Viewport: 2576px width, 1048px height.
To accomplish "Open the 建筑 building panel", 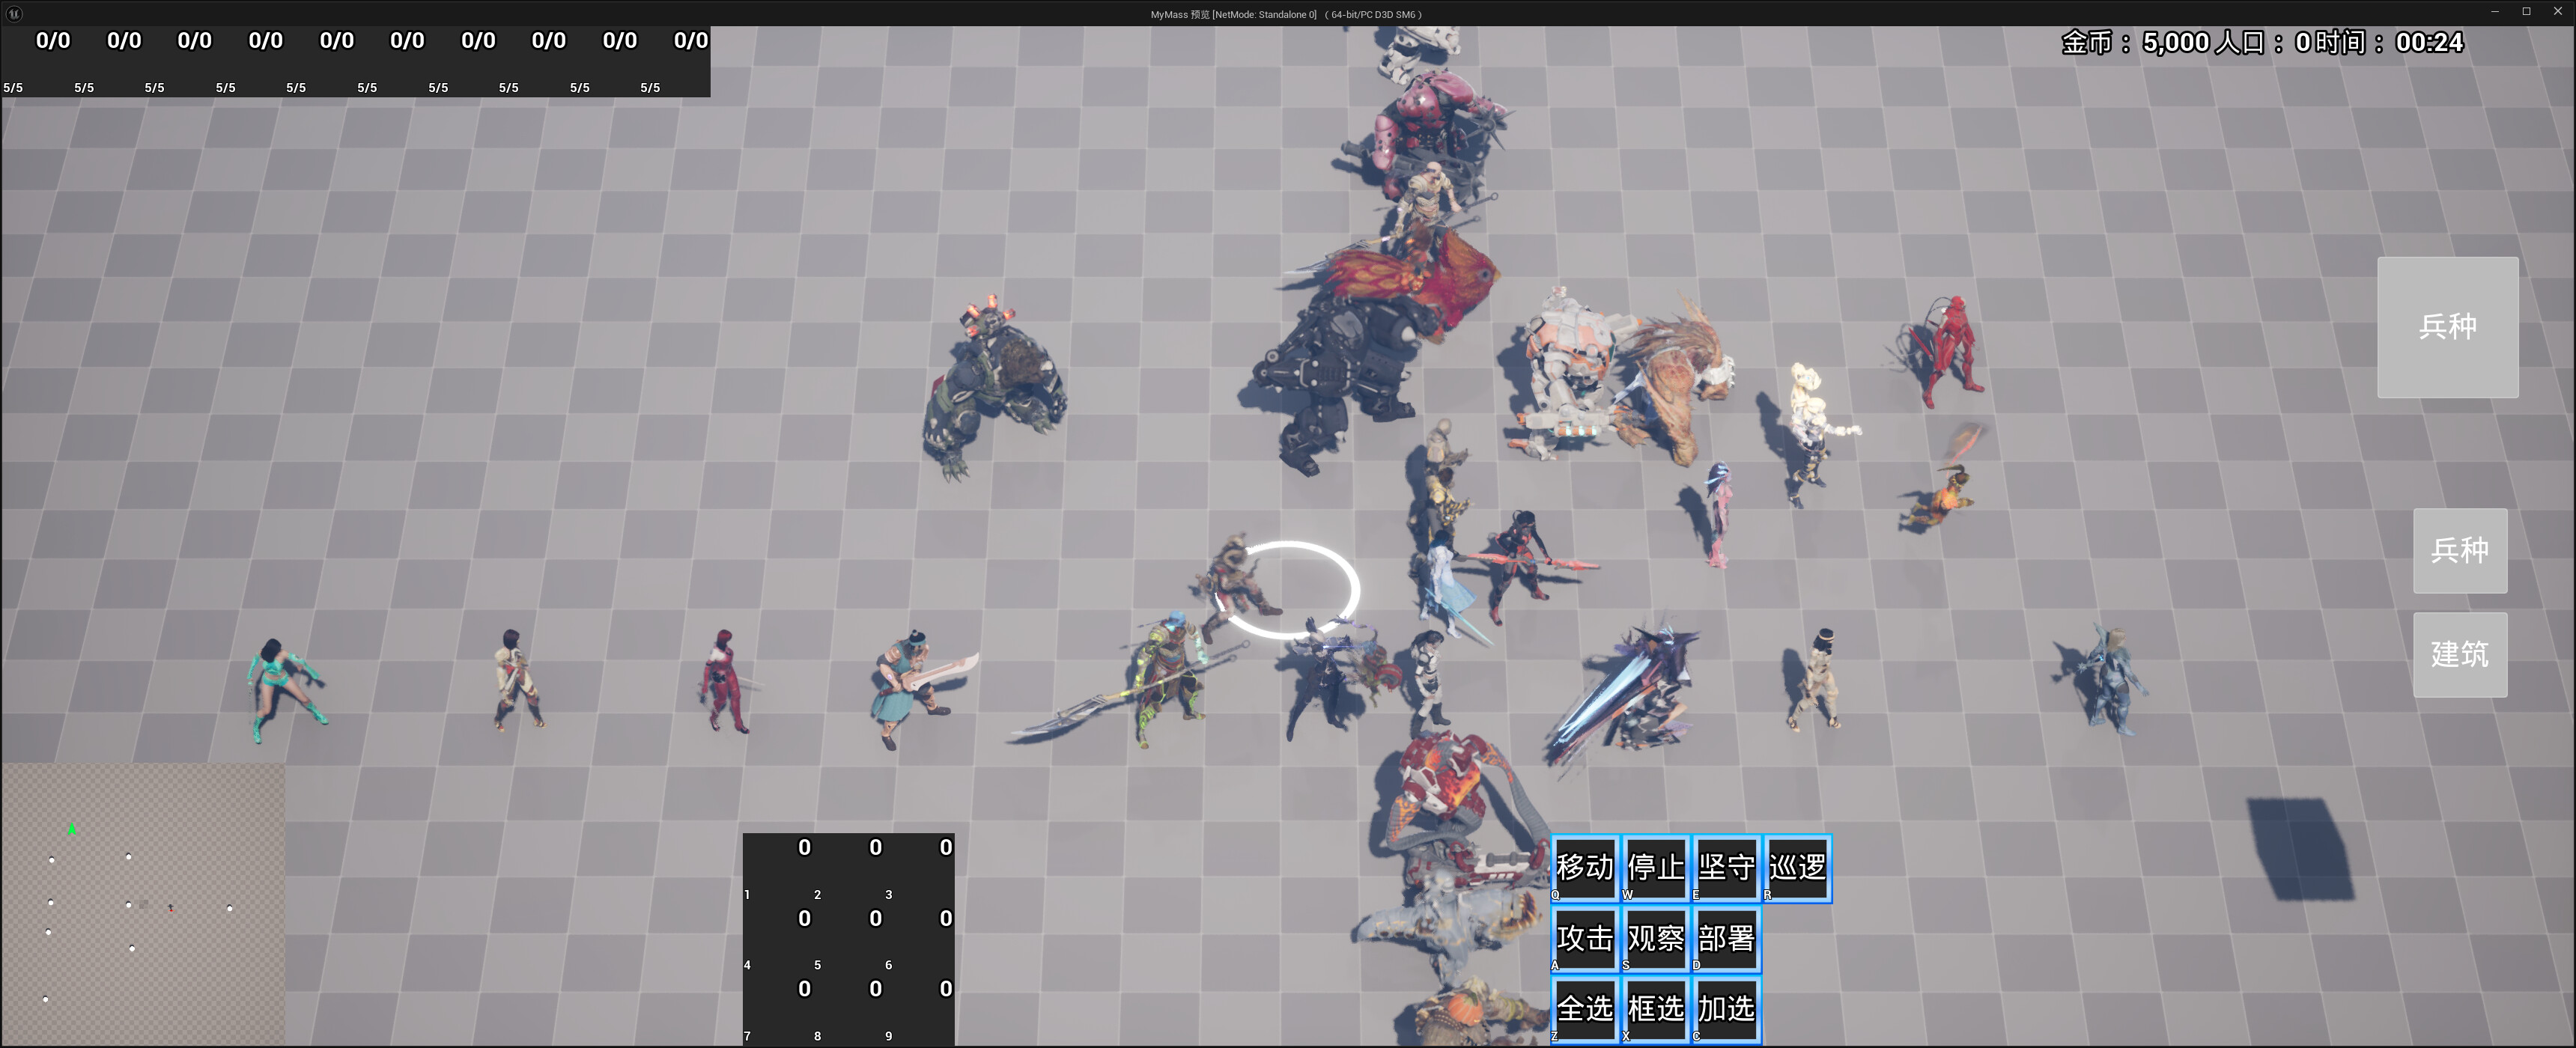I will coord(2460,654).
